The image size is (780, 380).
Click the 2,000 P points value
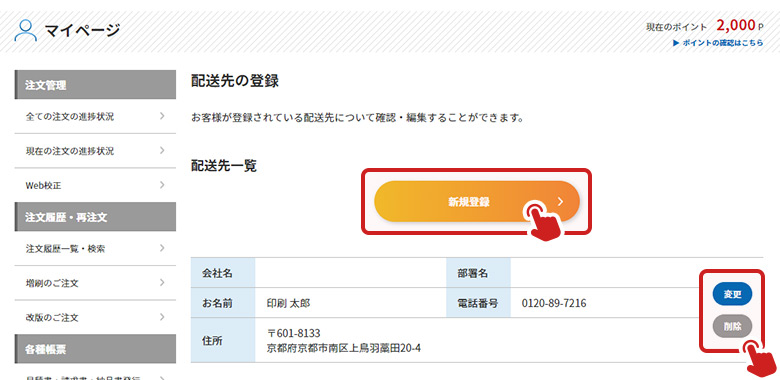click(740, 26)
